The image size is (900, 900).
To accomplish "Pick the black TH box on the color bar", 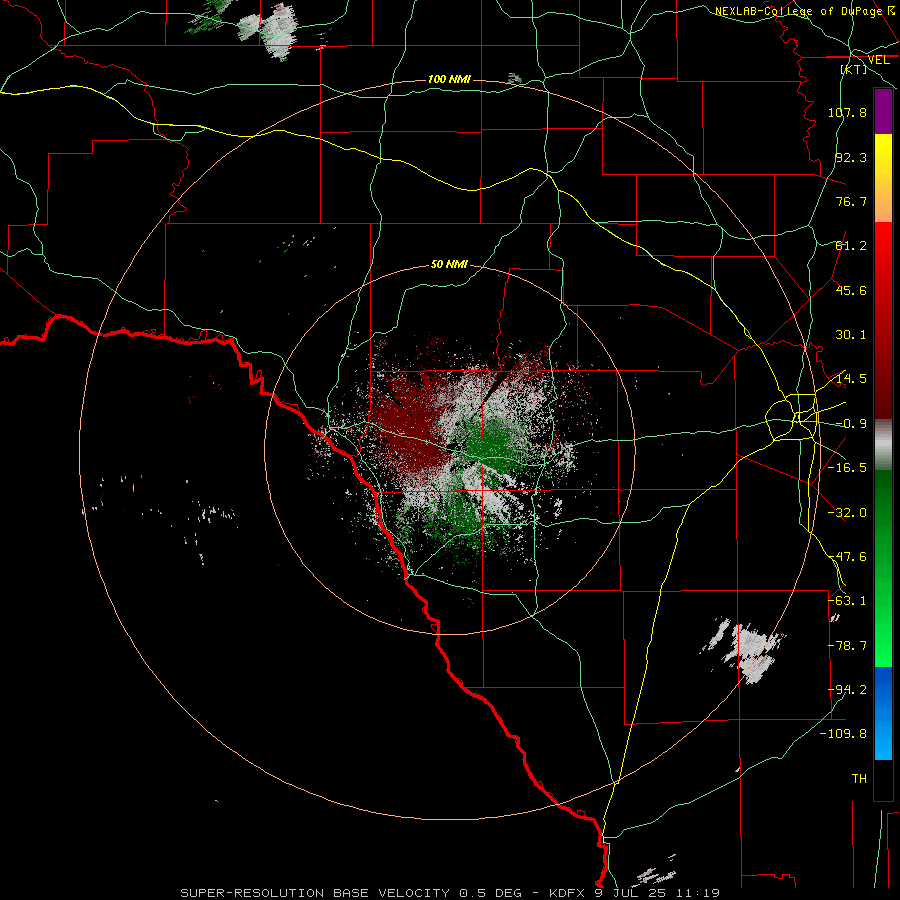I will 883,780.
